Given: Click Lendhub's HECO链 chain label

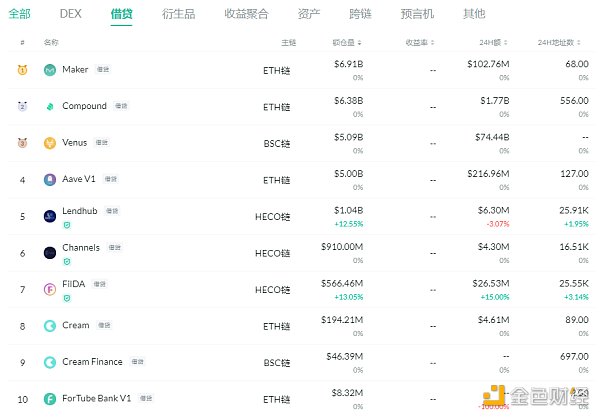Looking at the screenshot, I should tap(272, 217).
